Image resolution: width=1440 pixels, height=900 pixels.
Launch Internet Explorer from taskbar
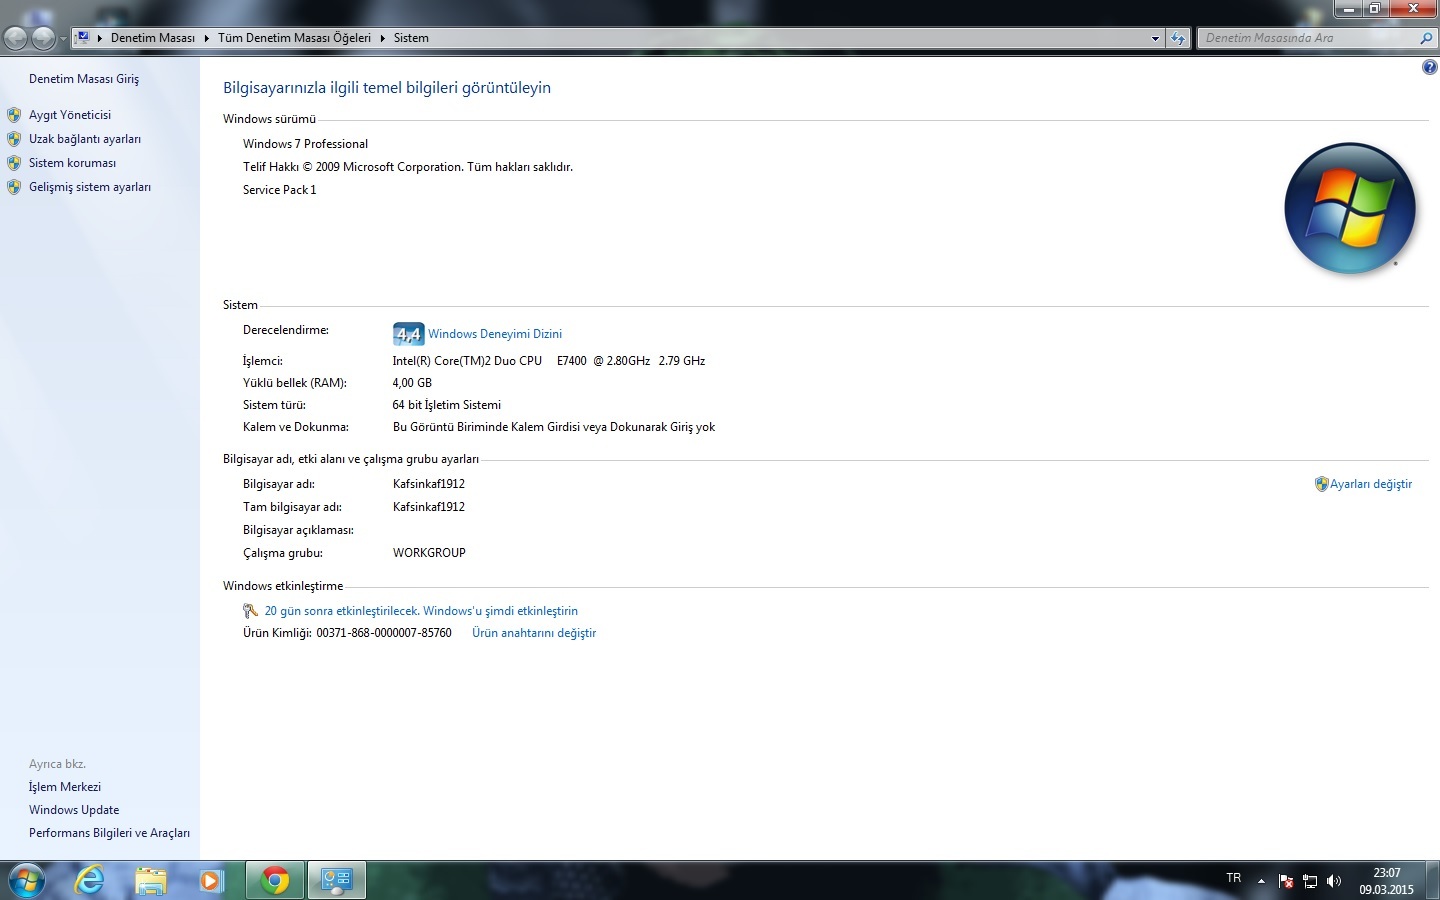pyautogui.click(x=90, y=881)
